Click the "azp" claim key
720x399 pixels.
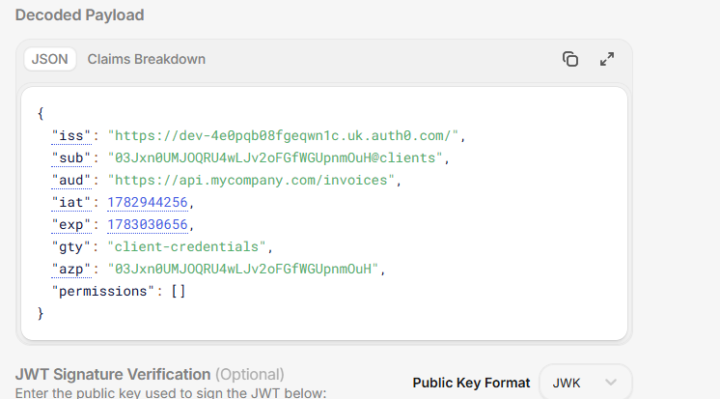tap(71, 269)
